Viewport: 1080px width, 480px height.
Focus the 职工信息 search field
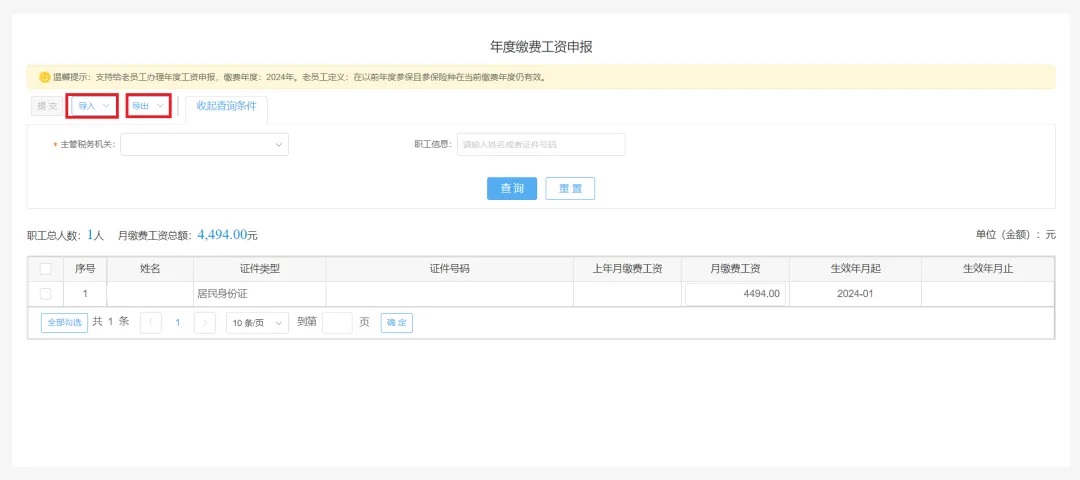540,145
